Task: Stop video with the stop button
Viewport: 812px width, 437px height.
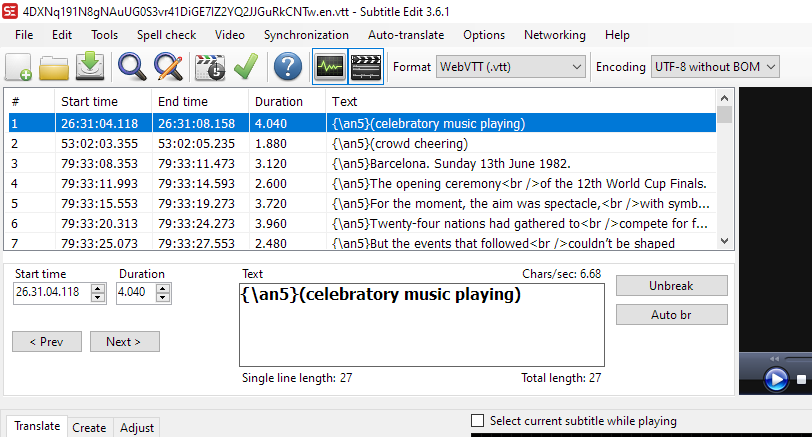Action: coord(801,380)
